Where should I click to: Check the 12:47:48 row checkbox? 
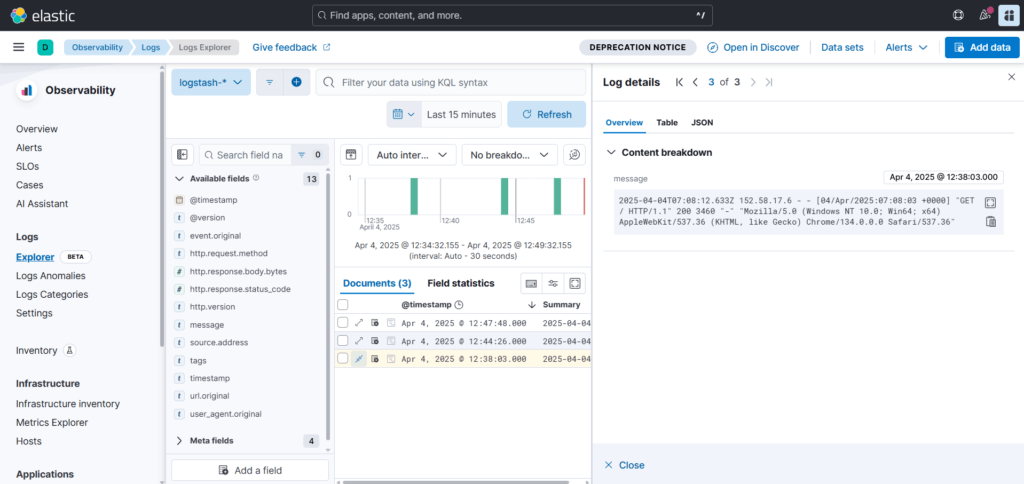pos(343,323)
